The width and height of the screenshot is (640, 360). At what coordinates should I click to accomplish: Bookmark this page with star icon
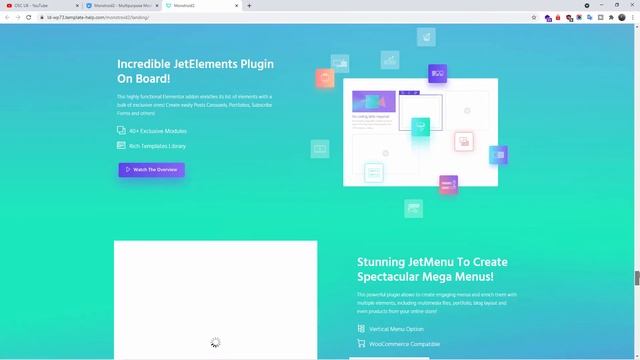tap(533, 18)
